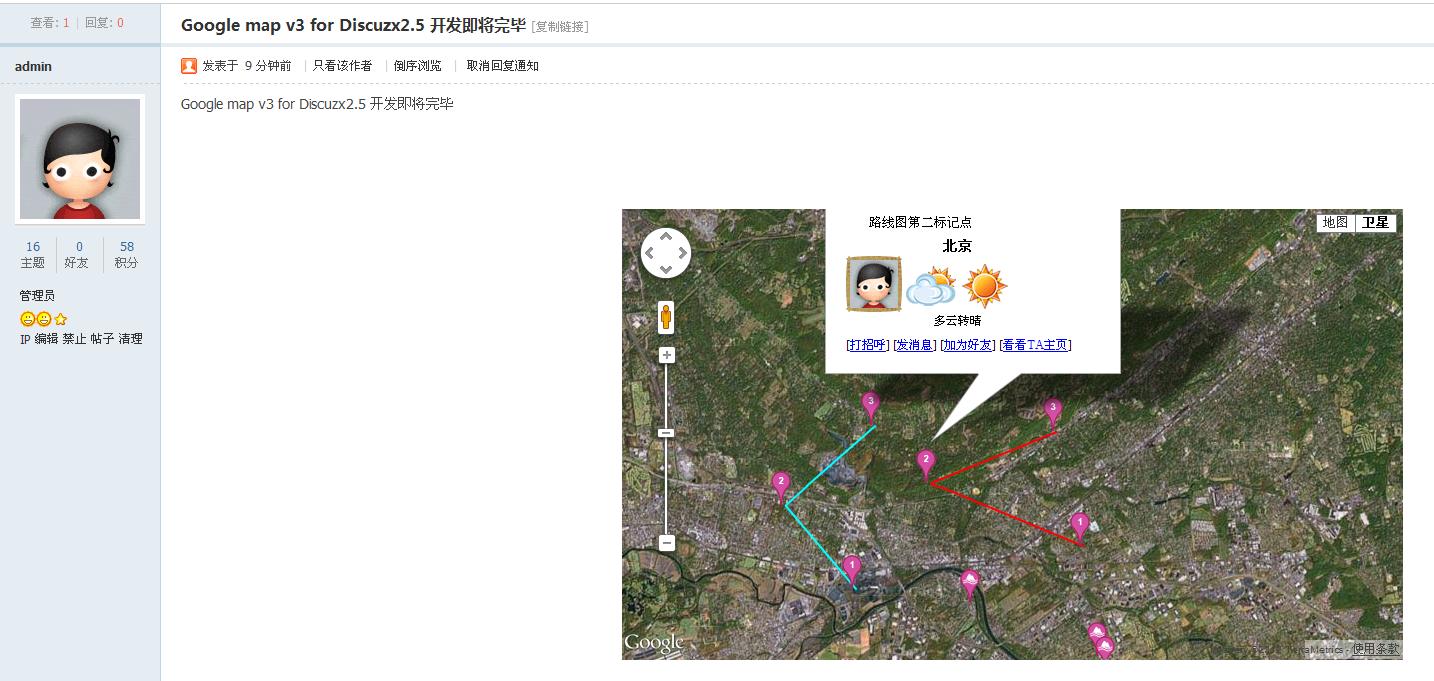
Task: Click the cloudy weather icon in the info window
Action: click(931, 287)
